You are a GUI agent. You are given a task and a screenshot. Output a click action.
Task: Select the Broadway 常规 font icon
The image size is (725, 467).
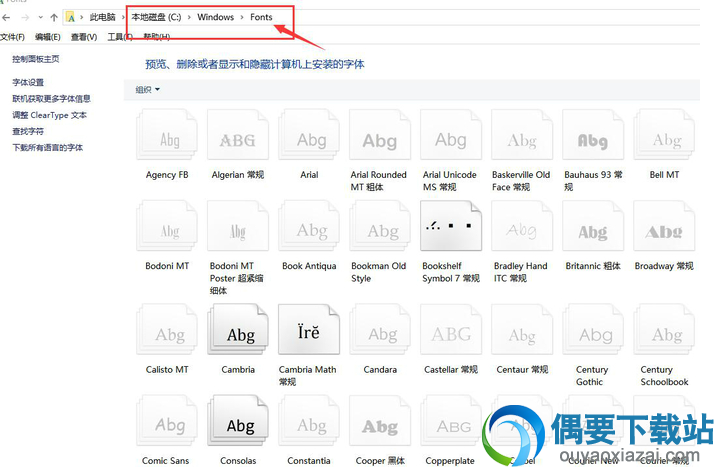point(664,226)
